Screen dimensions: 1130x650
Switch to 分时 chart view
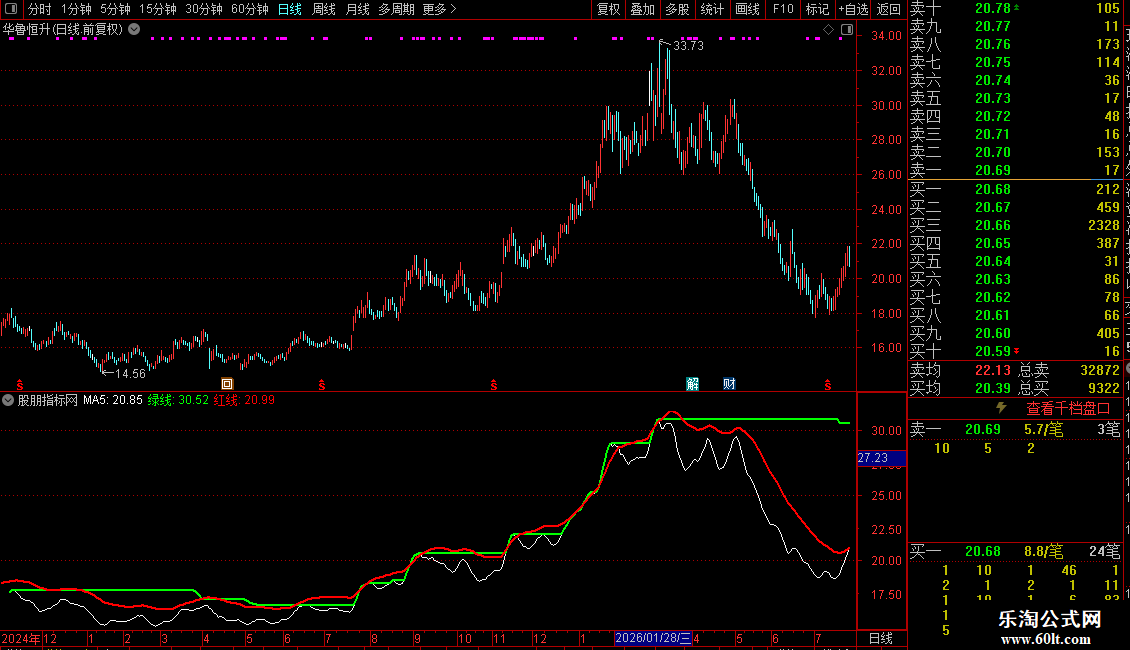[x=40, y=9]
